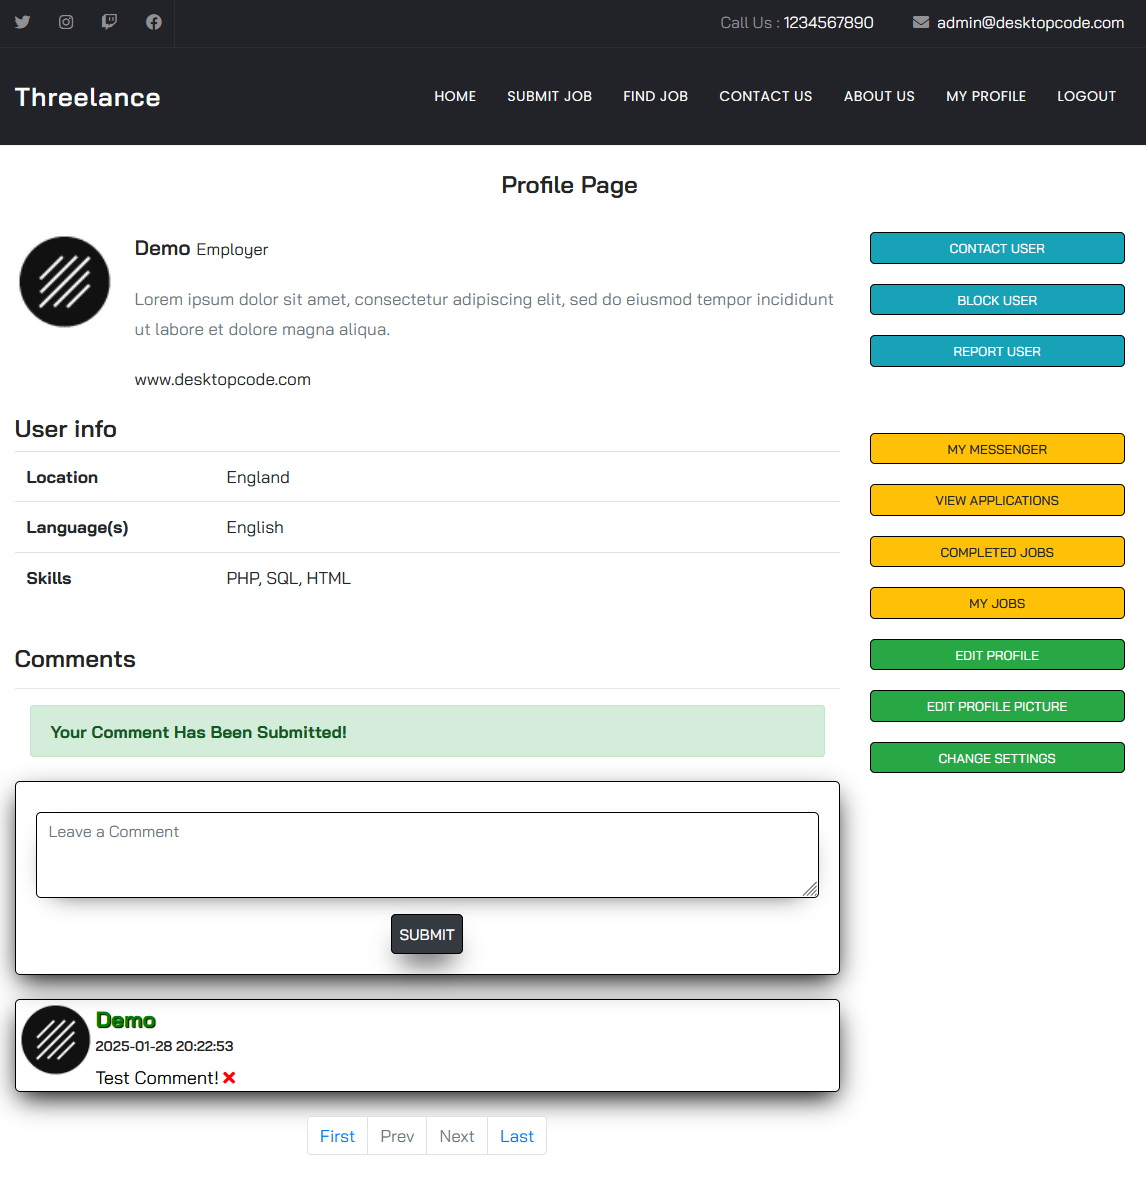Focus the Leave a Comment text area
The width and height of the screenshot is (1146, 1200).
coord(426,855)
